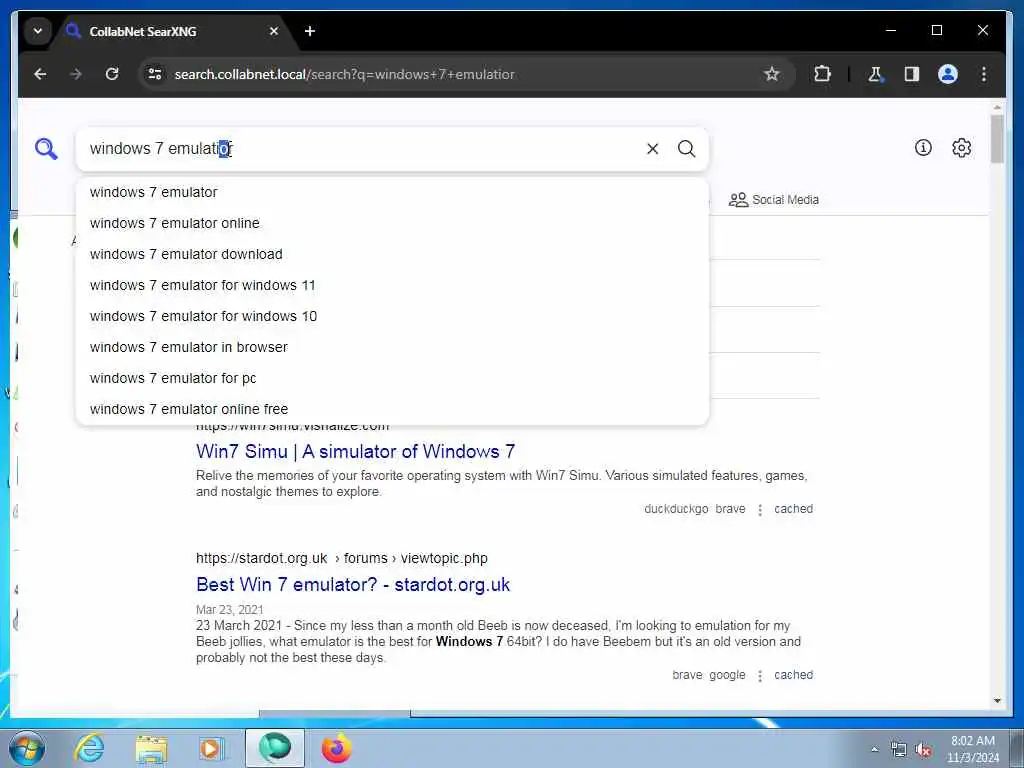Select 'windows 7 emulator online free' suggestion
This screenshot has width=1024, height=768.
[392, 409]
